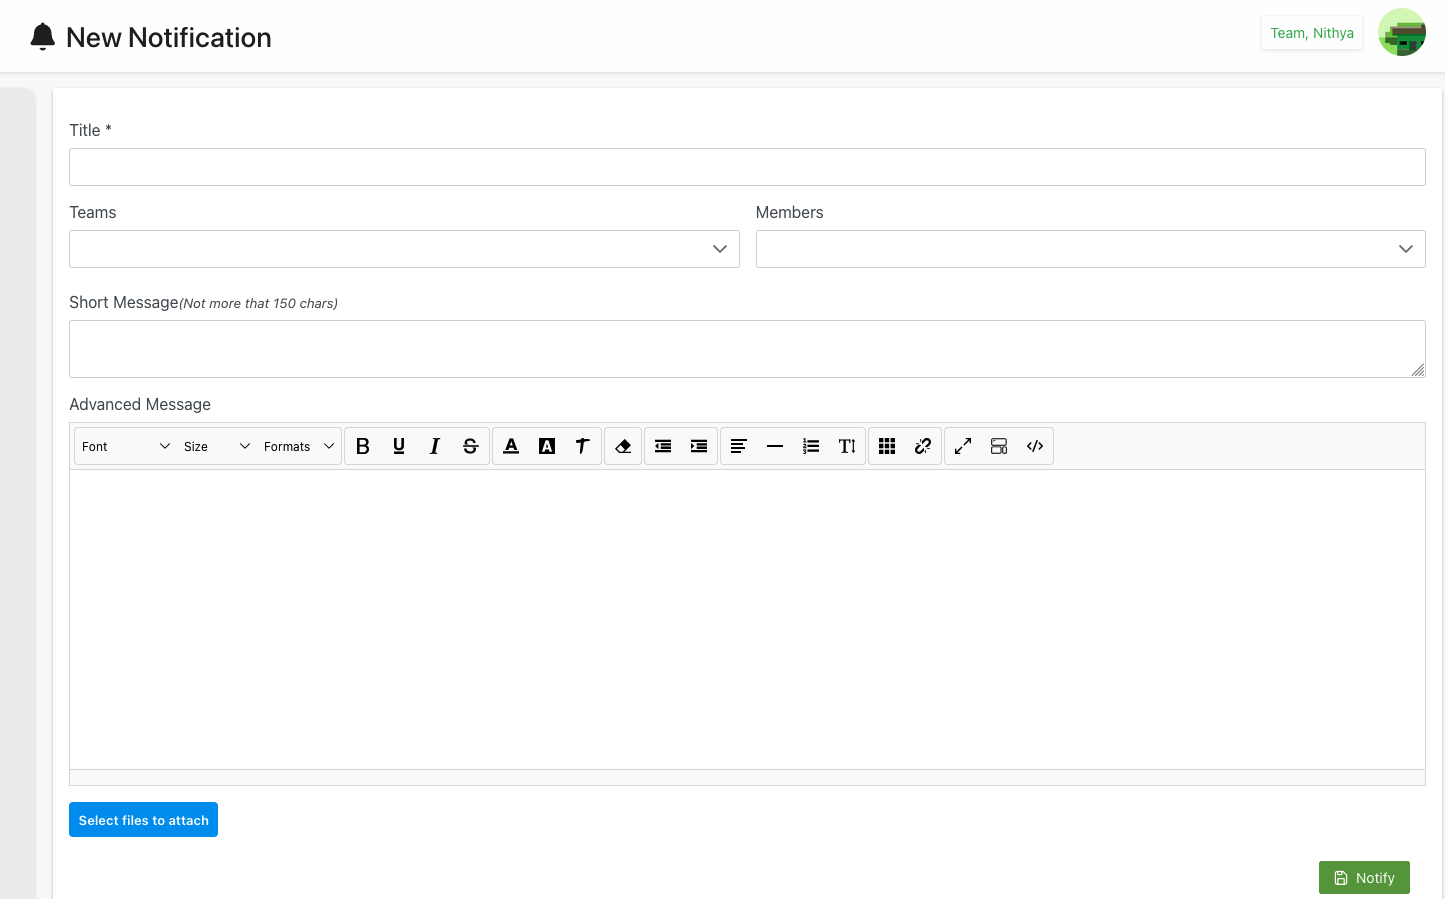The image size is (1445, 899).
Task: Toggle bold formatting in the editor
Action: 363,446
